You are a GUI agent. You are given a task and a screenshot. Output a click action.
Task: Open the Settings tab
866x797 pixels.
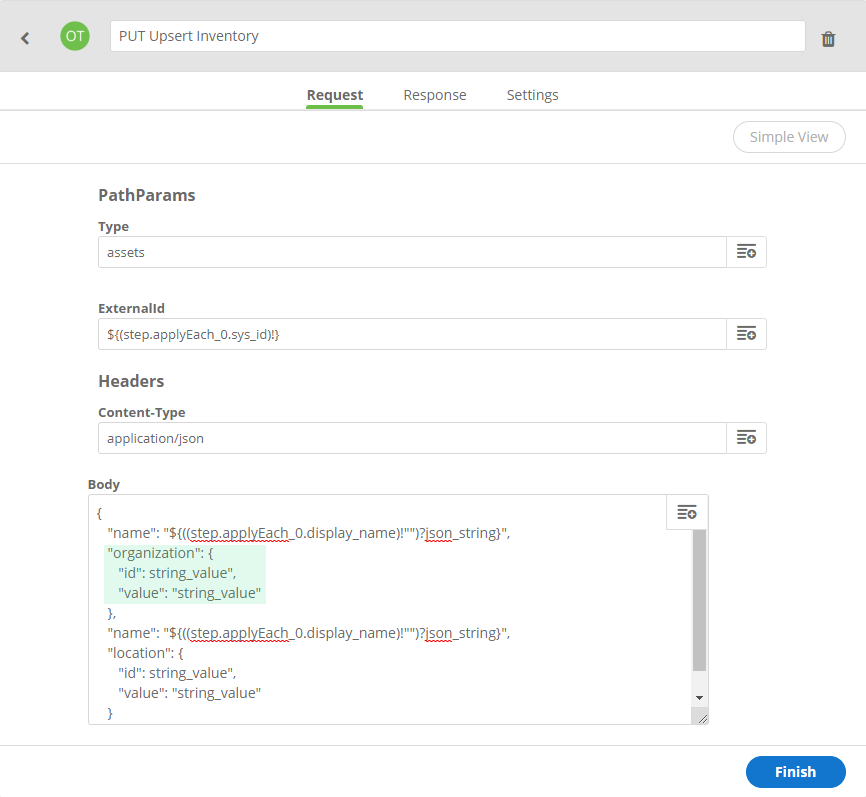532,95
